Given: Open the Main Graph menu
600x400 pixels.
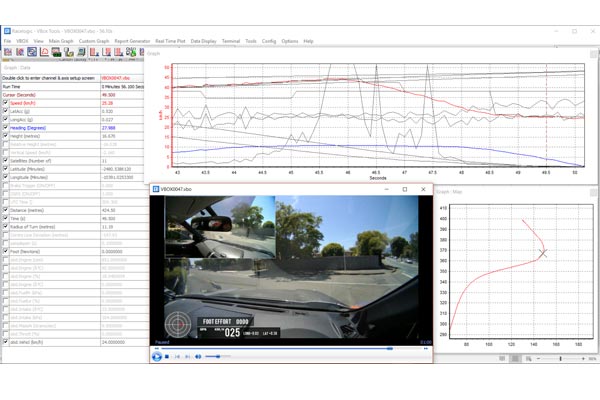Looking at the screenshot, I should [x=61, y=41].
